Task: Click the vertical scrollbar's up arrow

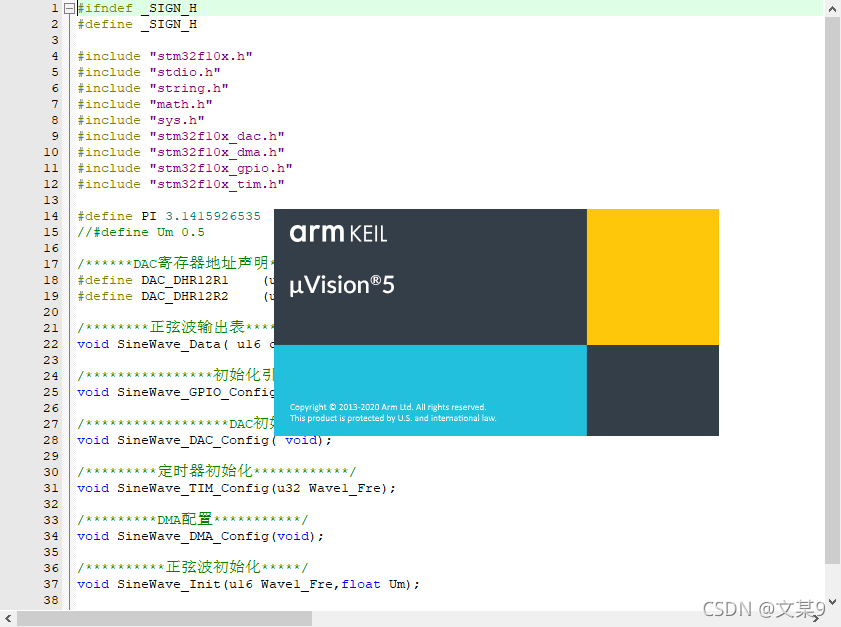Action: (832, 9)
